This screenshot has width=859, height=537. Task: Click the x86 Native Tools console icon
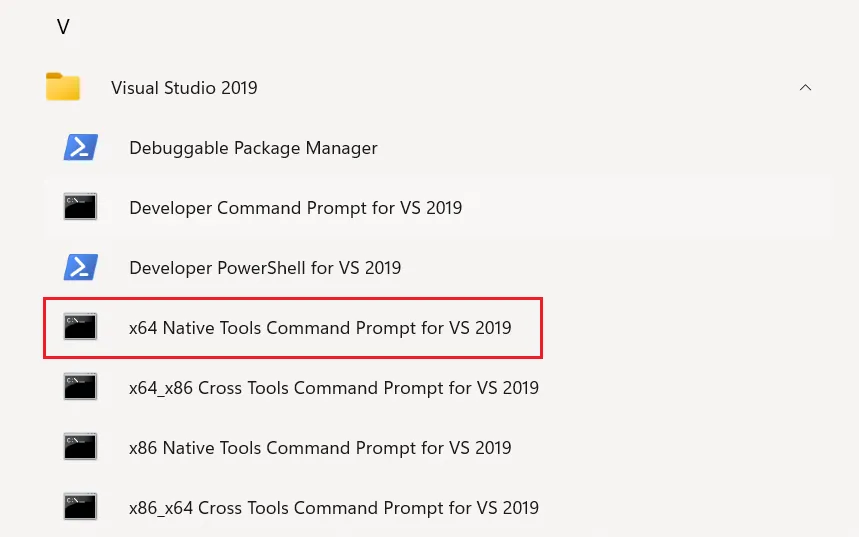pyautogui.click(x=81, y=447)
